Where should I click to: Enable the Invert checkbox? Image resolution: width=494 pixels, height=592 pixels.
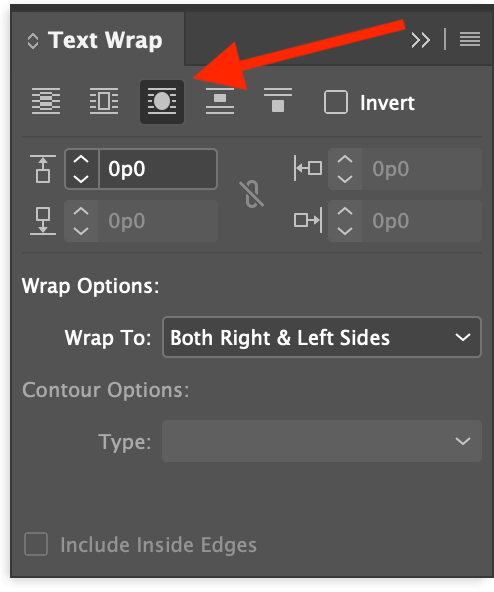click(336, 102)
